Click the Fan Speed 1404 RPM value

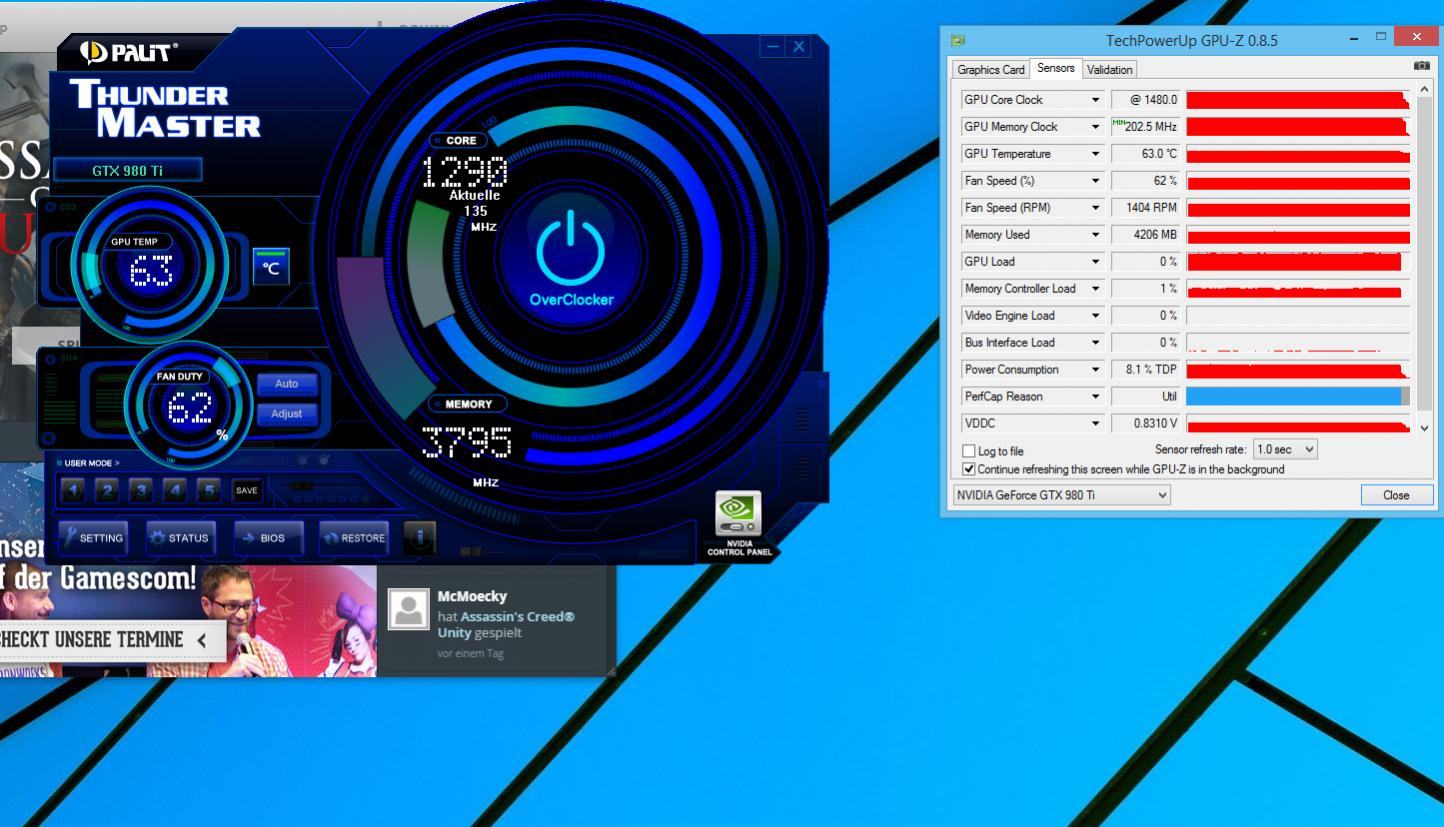[1146, 208]
